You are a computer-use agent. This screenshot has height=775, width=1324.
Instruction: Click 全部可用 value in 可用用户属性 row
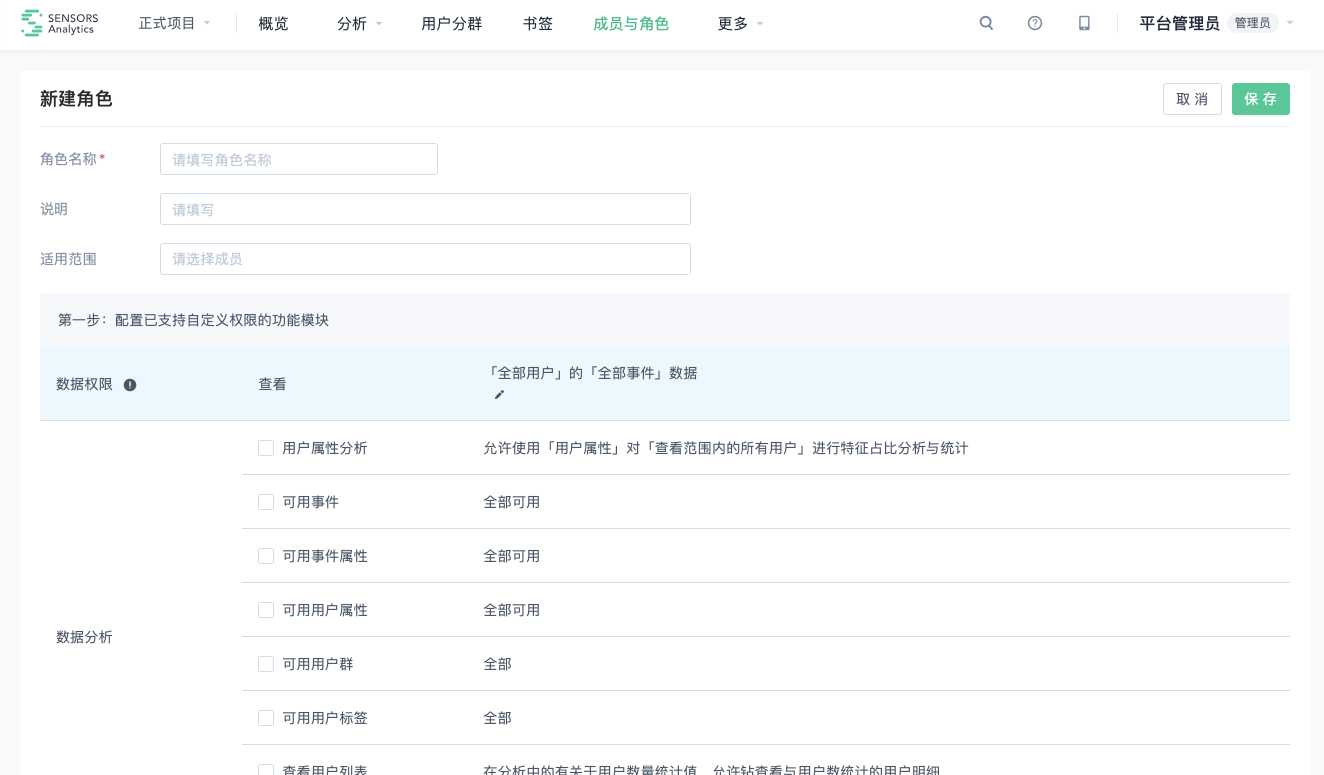[x=512, y=610]
